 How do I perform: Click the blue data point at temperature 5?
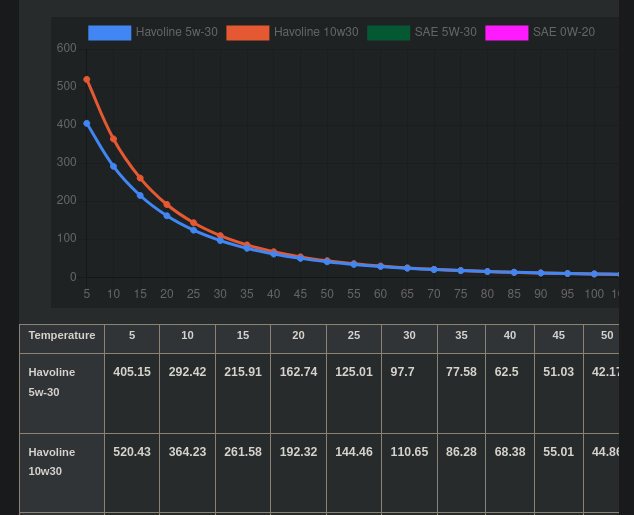[87, 123]
